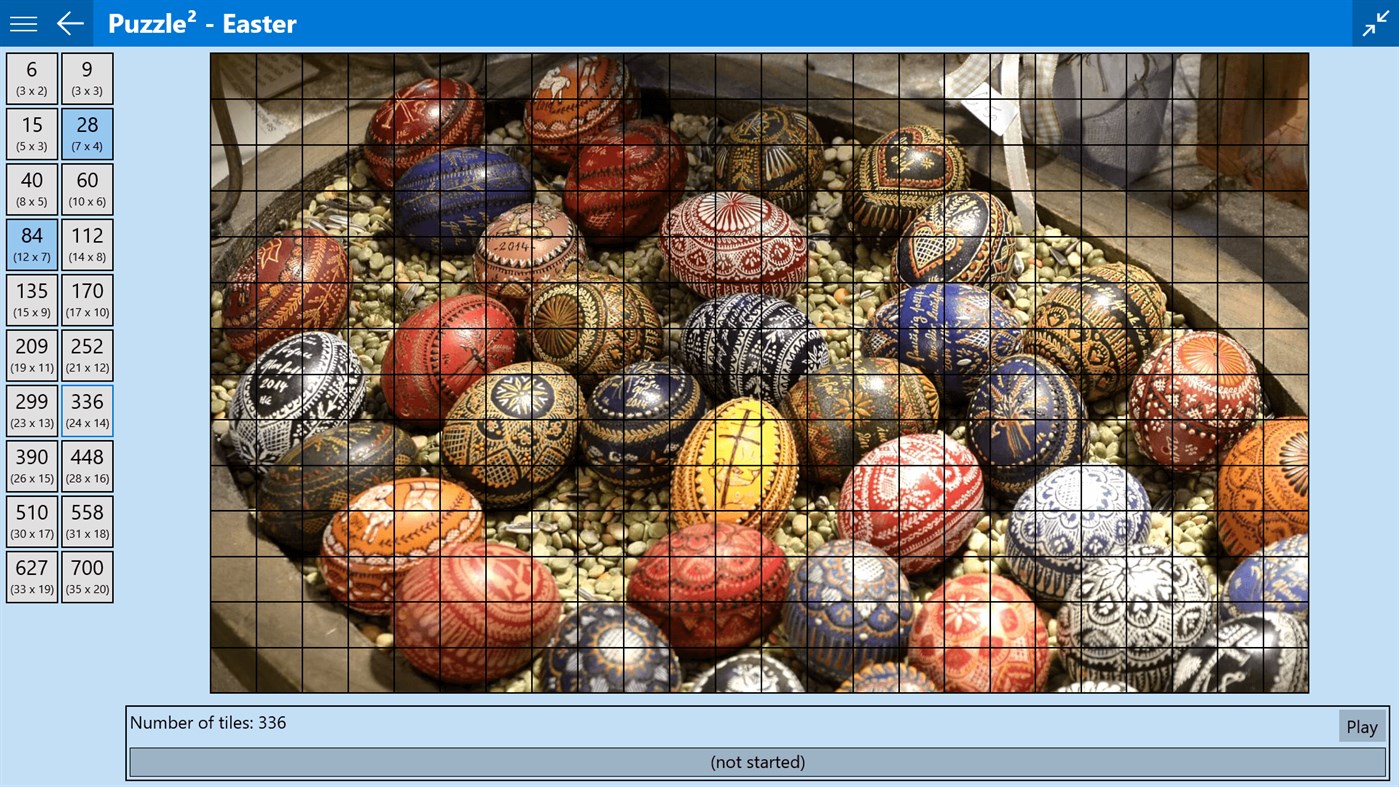Image resolution: width=1399 pixels, height=787 pixels.
Task: Choose the 84 (12 x 7) puzzle size
Action: point(31,243)
